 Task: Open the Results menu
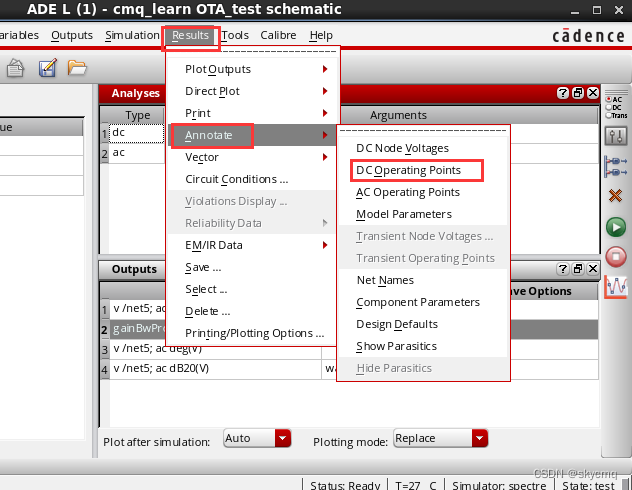coord(190,35)
